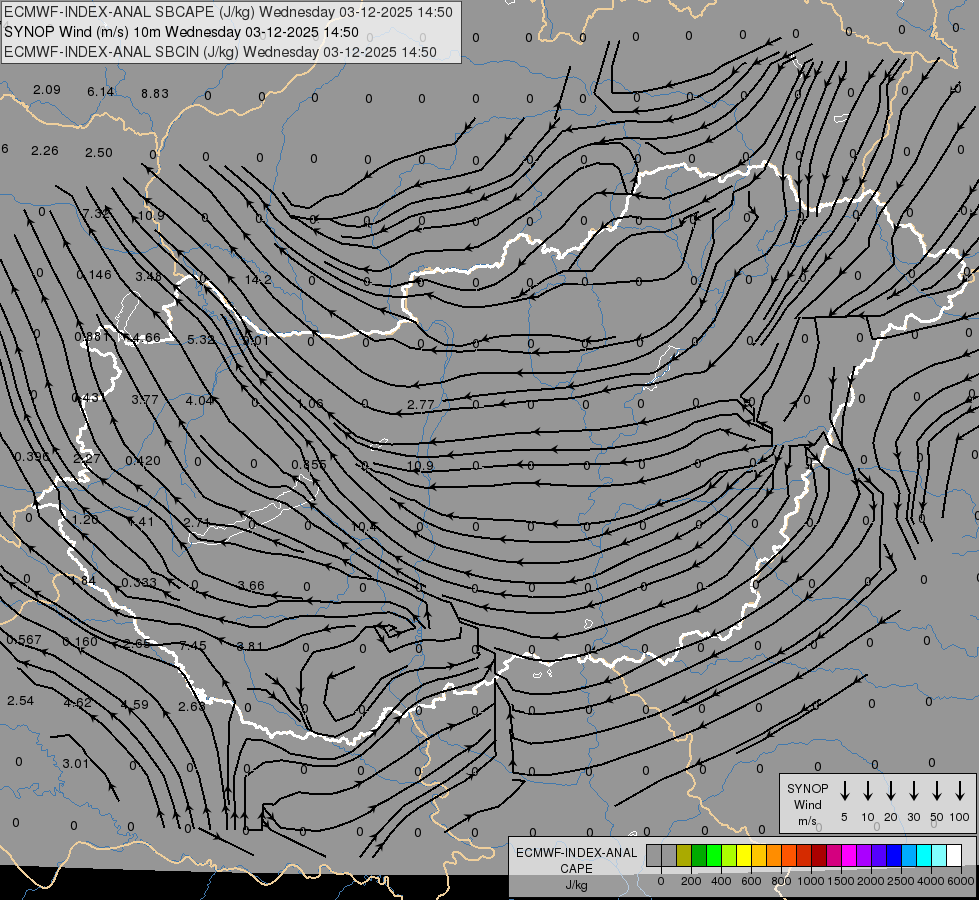Click the 4000 legend tick label
The height and width of the screenshot is (900, 979).
click(930, 881)
